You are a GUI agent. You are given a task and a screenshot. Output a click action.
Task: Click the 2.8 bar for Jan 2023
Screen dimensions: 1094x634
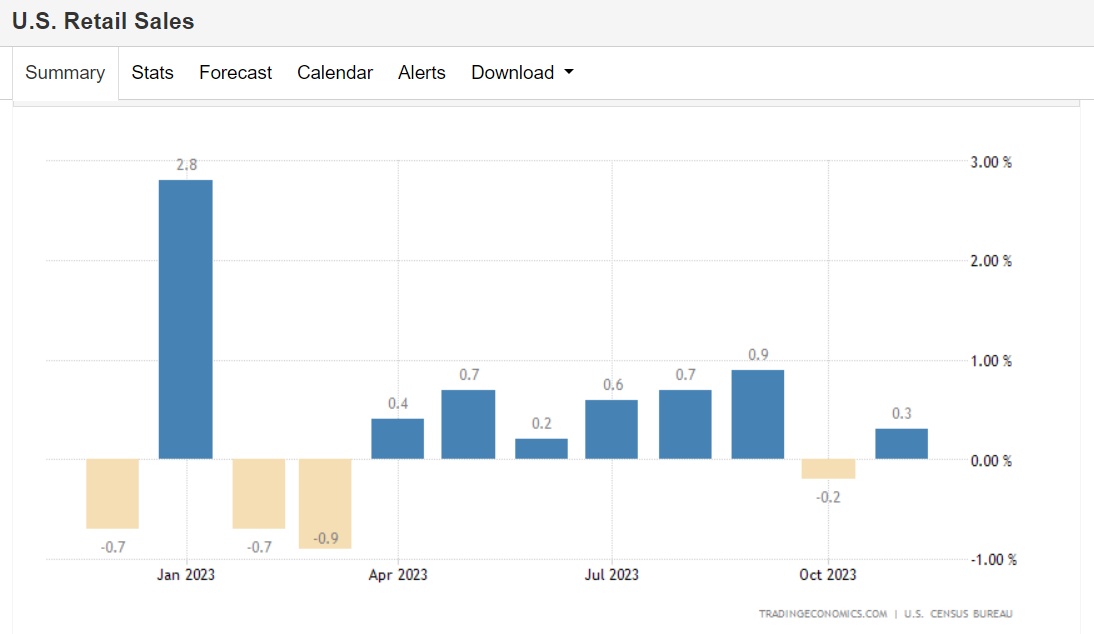coord(186,320)
